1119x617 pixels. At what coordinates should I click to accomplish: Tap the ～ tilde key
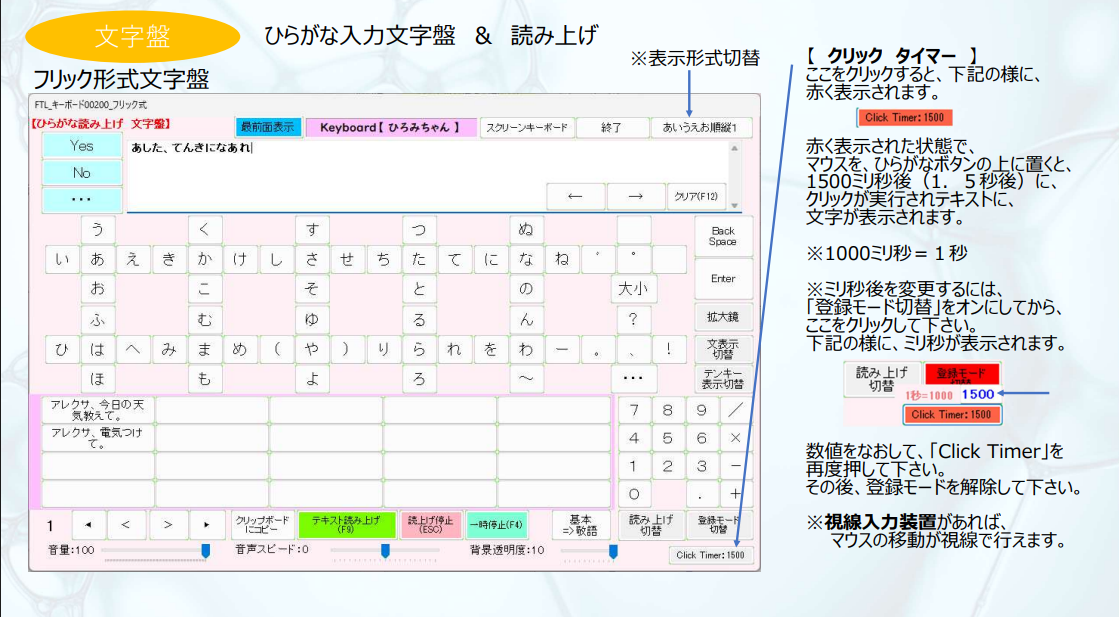[x=526, y=379]
